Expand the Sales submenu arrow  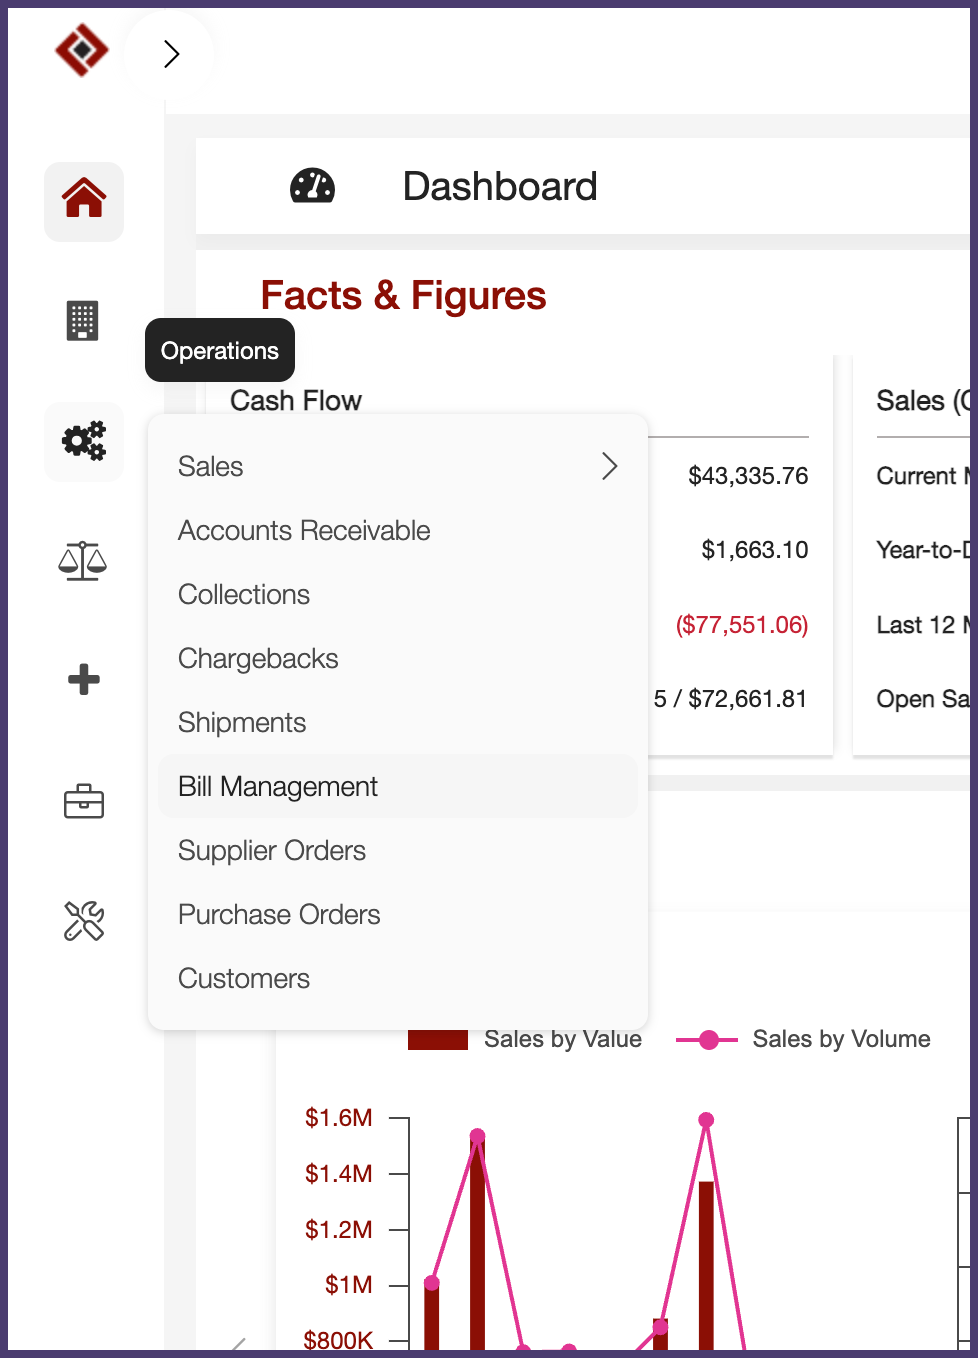[609, 466]
